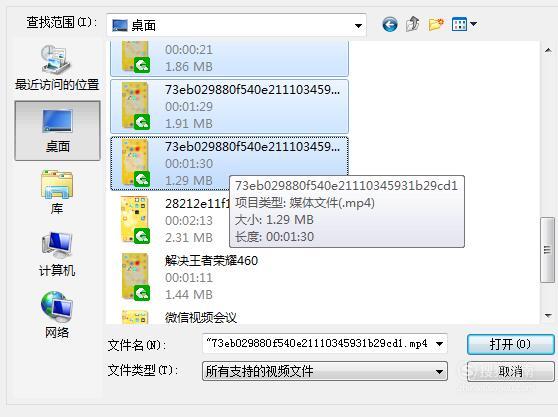The height and width of the screenshot is (417, 558).
Task: Click the file list scroll down arrow
Action: 548,316
